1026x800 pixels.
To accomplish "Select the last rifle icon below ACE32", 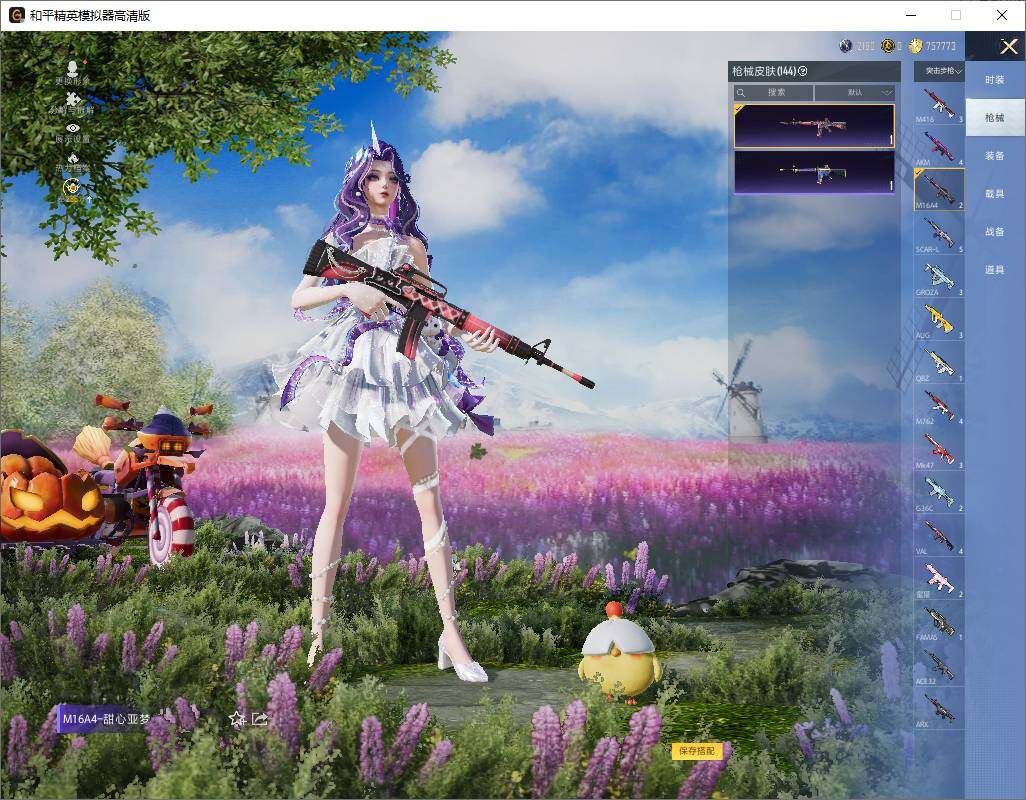I will (x=939, y=708).
